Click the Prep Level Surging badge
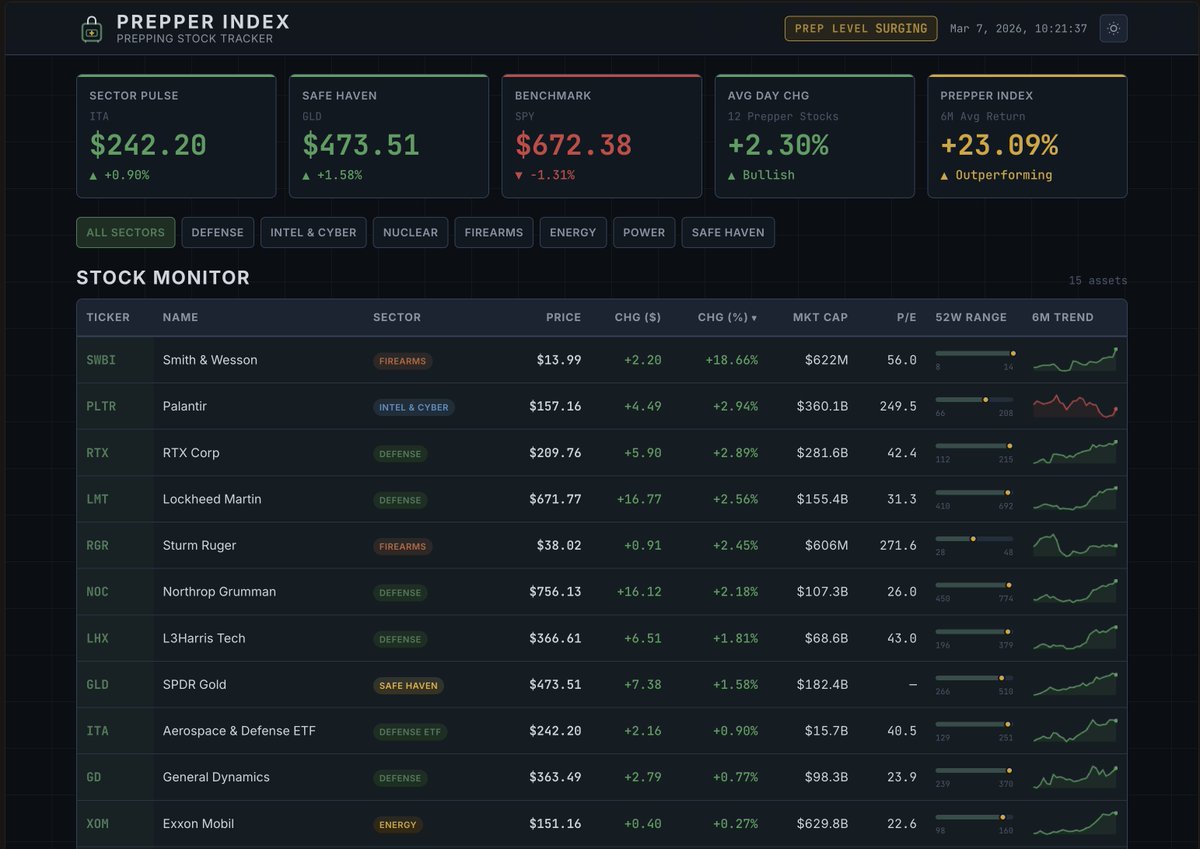 coord(860,29)
